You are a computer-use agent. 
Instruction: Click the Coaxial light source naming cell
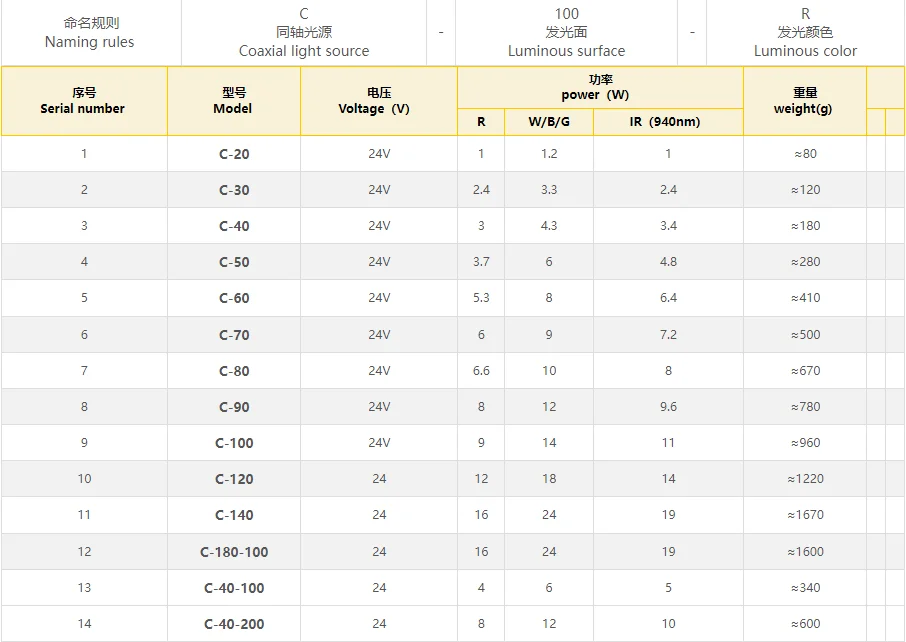click(x=304, y=33)
